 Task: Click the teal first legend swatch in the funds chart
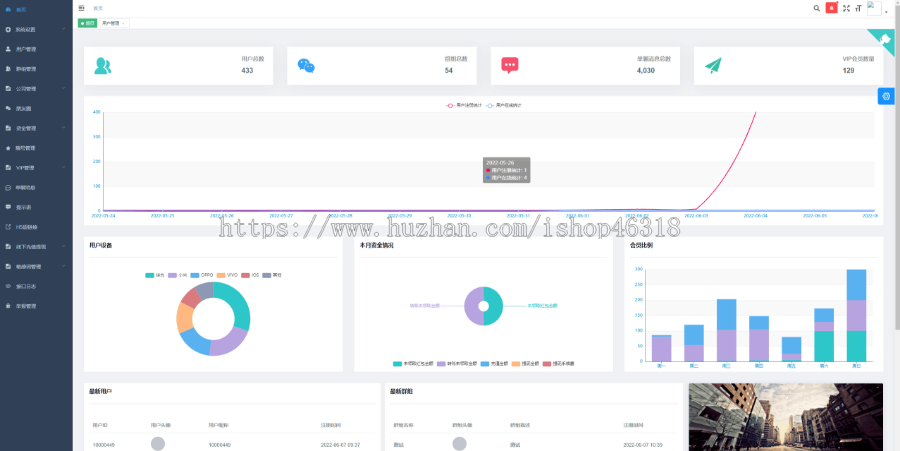[397, 364]
